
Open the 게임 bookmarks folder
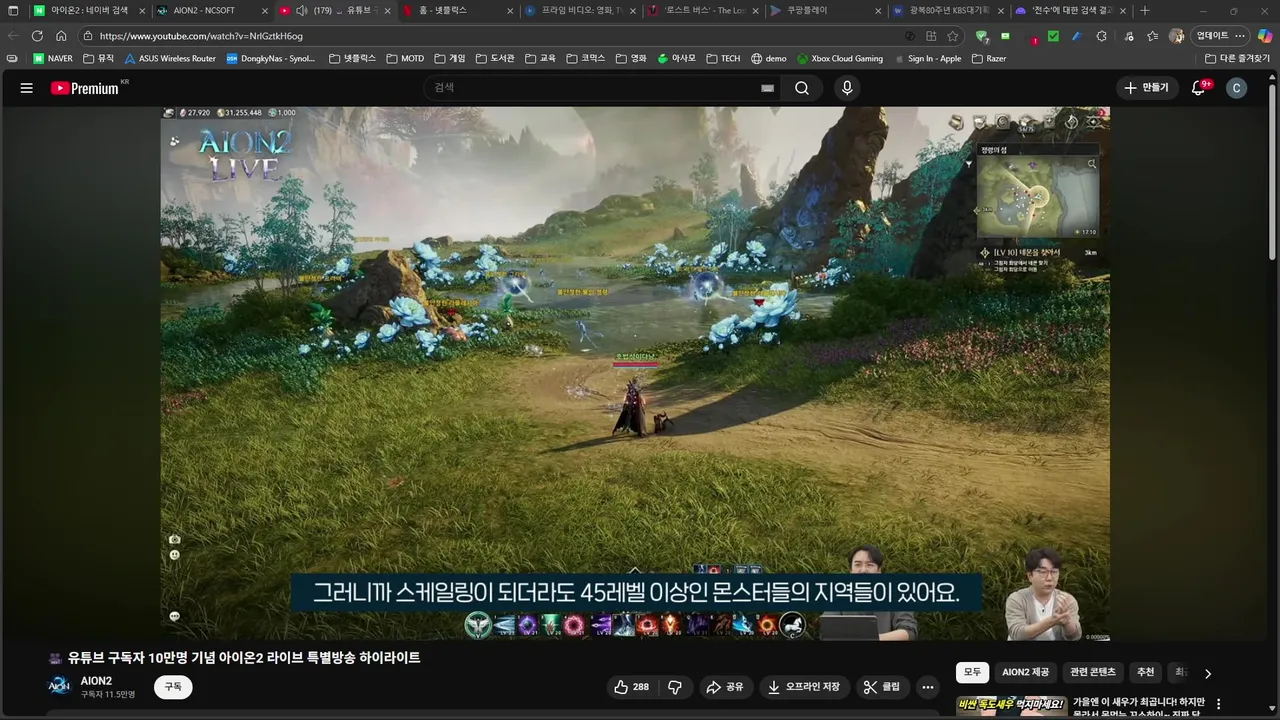[450, 58]
